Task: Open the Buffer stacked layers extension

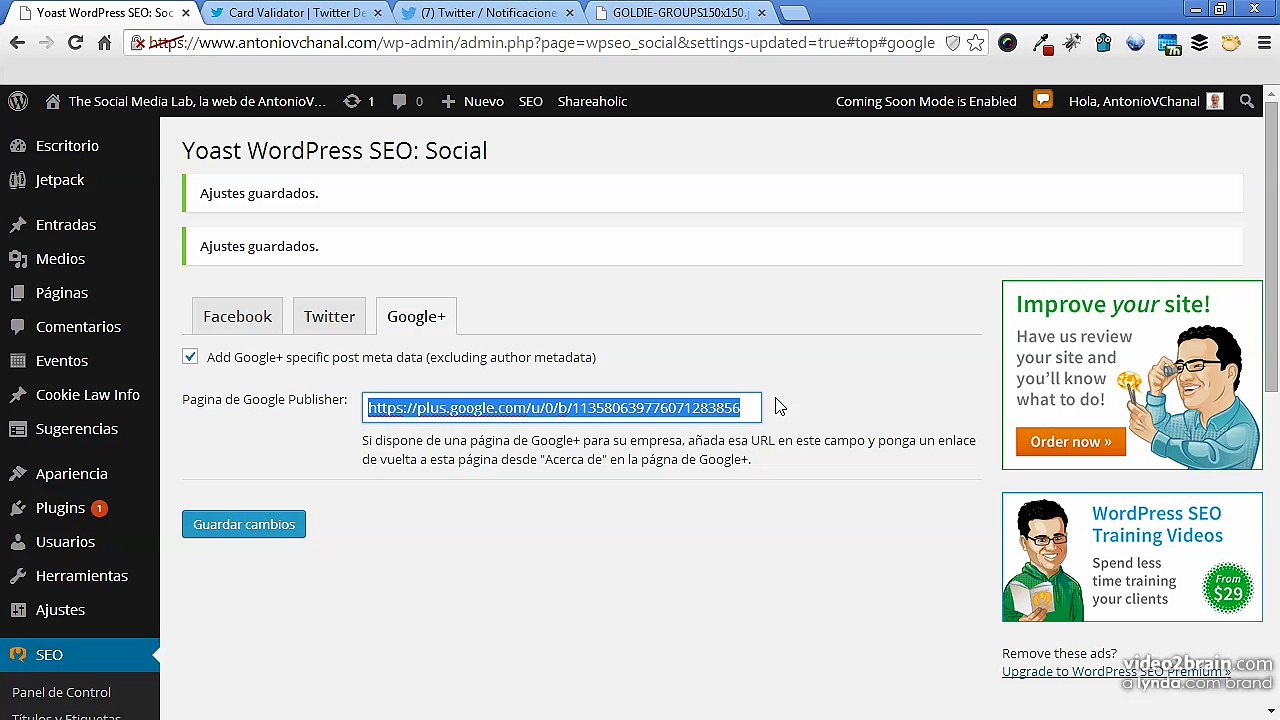Action: click(1199, 43)
